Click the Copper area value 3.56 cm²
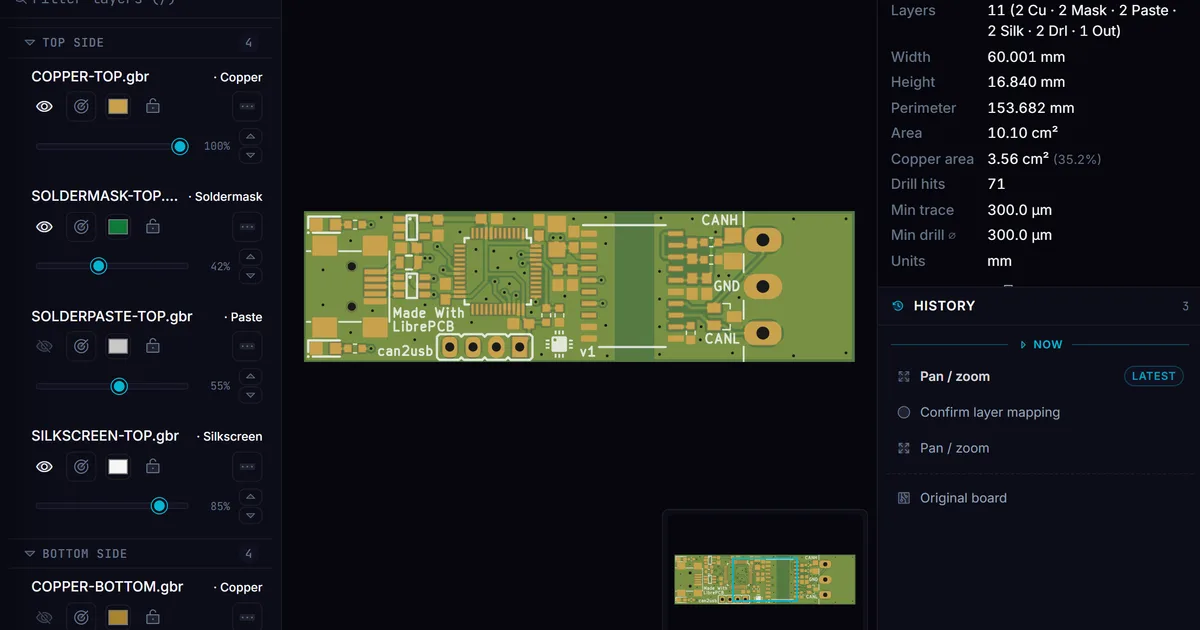This screenshot has height=630, width=1200. [1018, 159]
